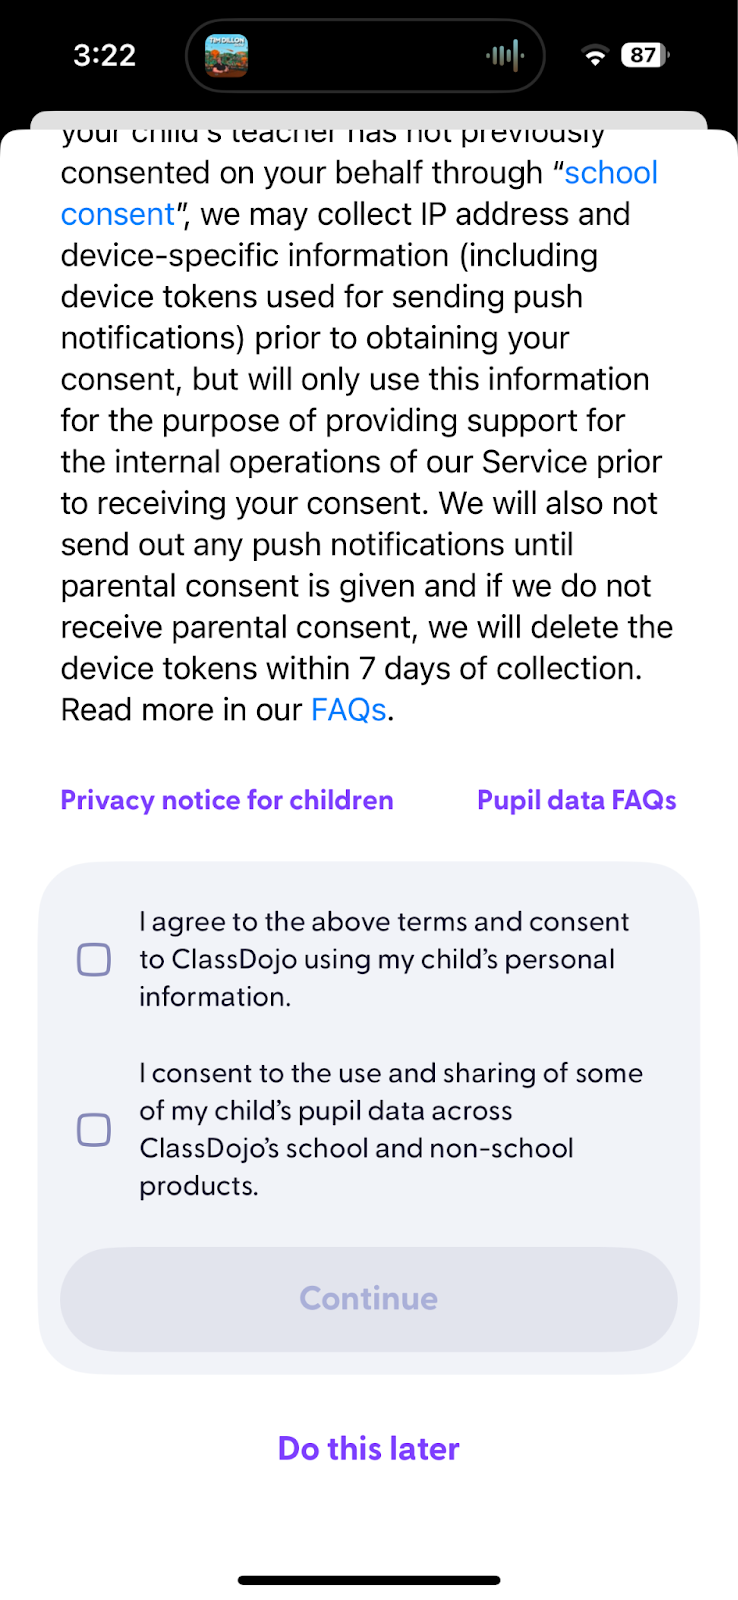Tap the 3:22 clock in status bar
Screen dimensions: 738x1600
pos(104,55)
